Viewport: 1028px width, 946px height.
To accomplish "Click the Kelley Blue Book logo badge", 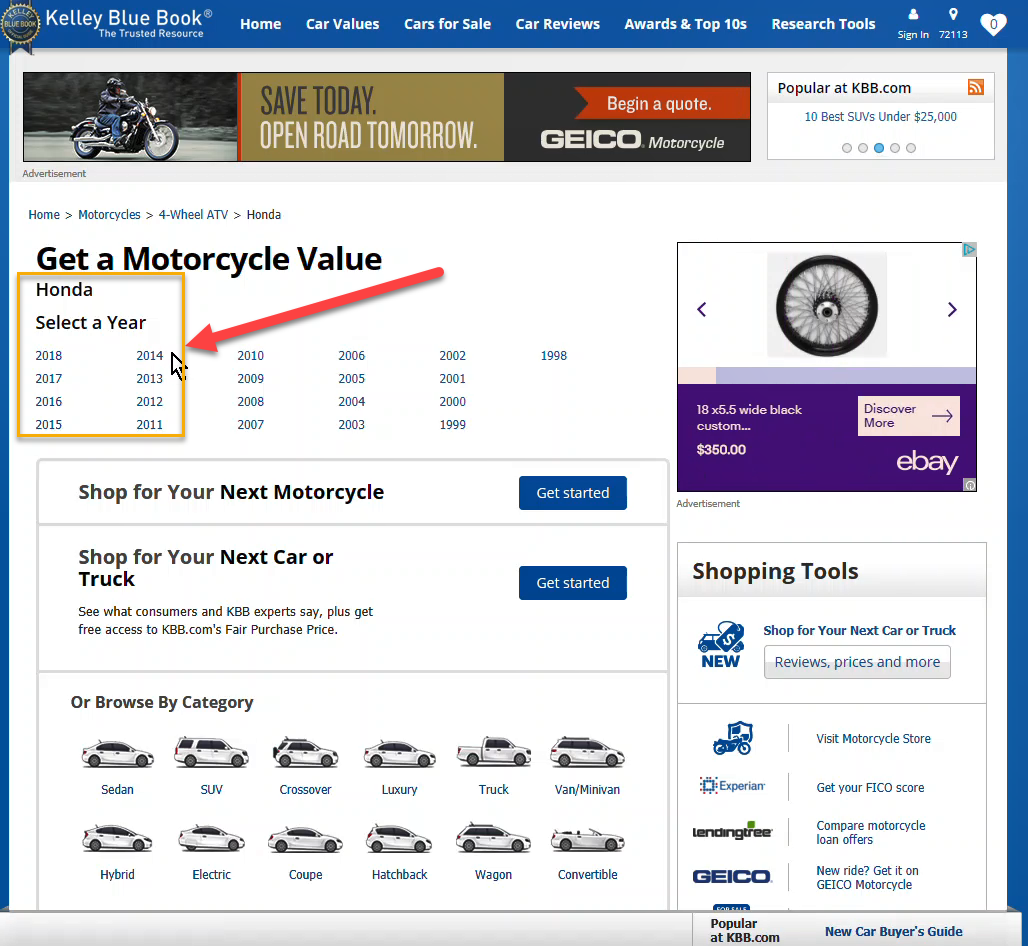I will (20, 26).
